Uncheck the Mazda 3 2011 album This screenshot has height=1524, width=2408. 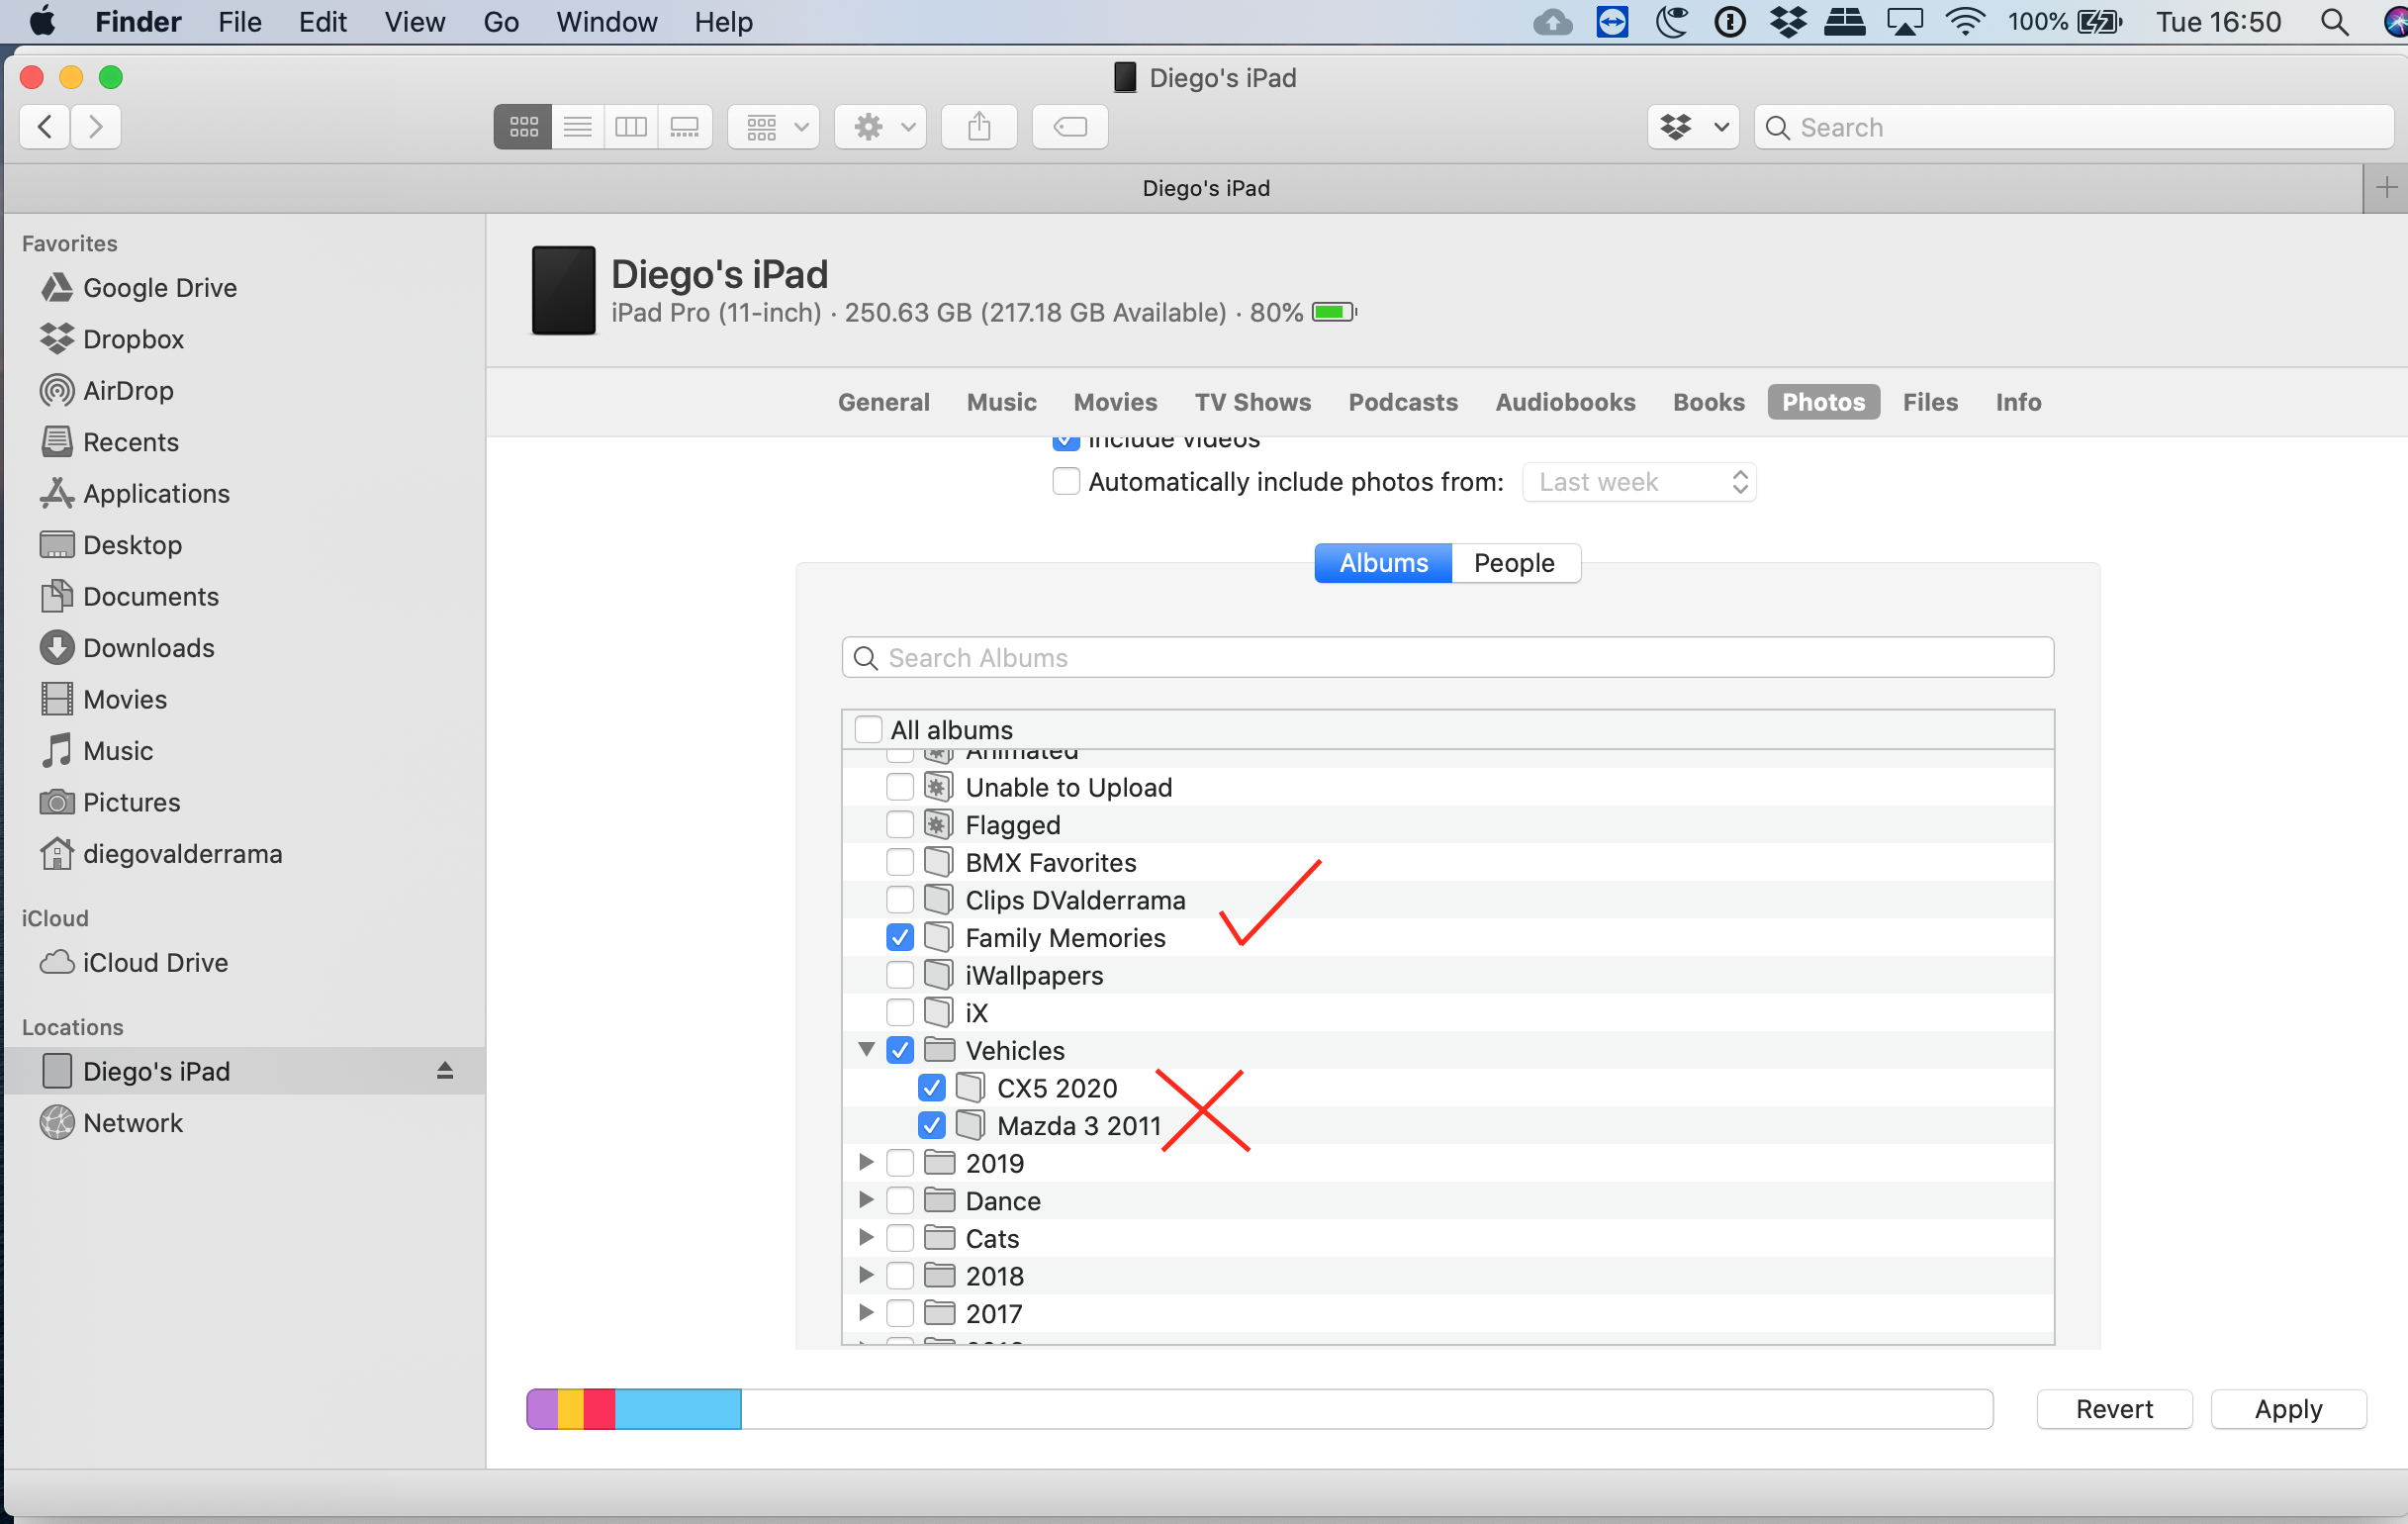point(932,1126)
